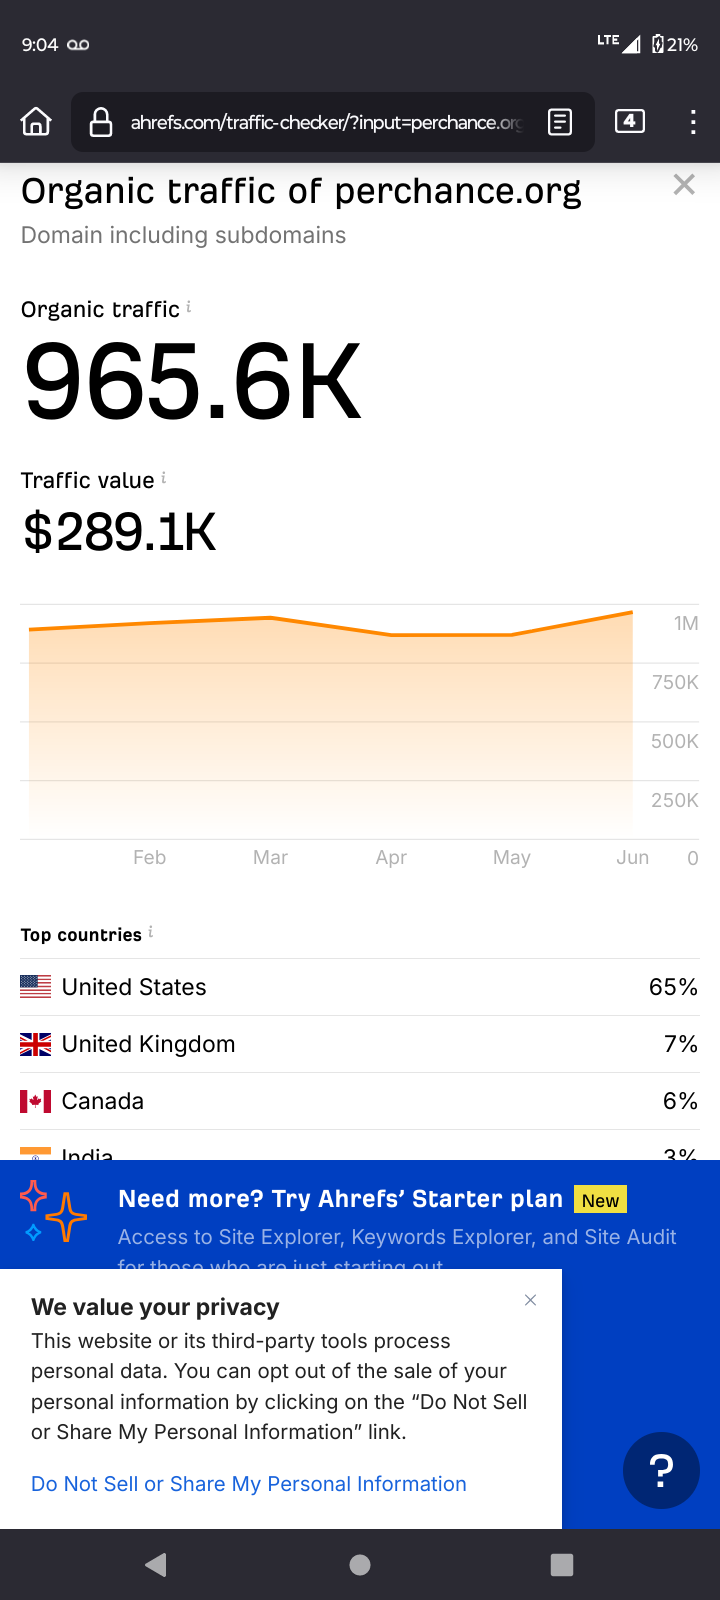
Task: Click the Ahrefs Starter plan banner heading
Action: click(340, 1199)
